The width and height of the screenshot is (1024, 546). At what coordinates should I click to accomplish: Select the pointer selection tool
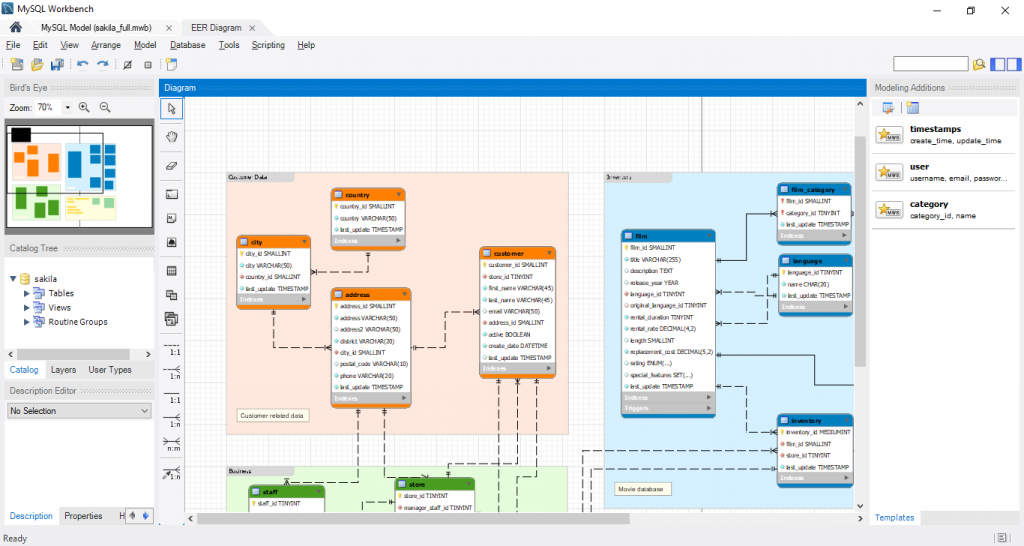[172, 108]
